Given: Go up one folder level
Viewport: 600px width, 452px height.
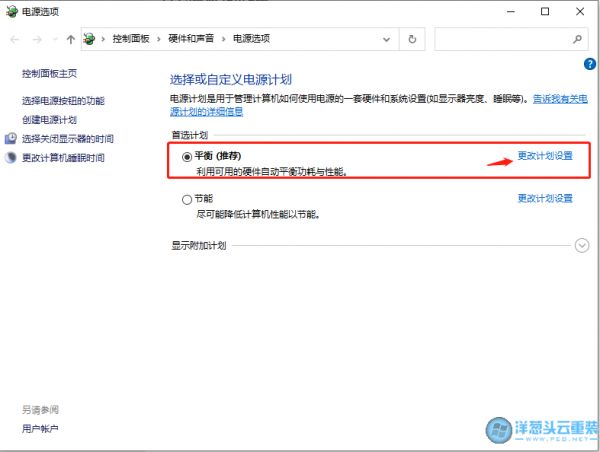Looking at the screenshot, I should pos(70,39).
